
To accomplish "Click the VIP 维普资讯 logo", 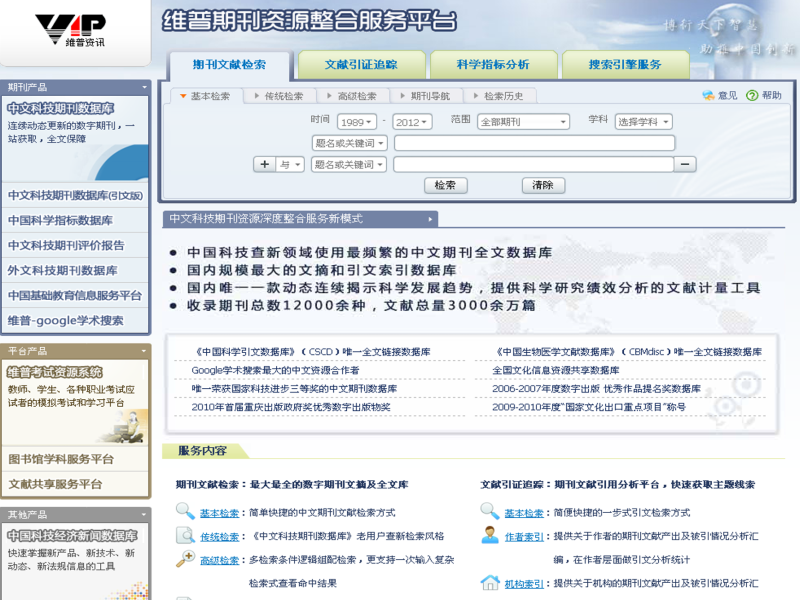I will point(70,30).
